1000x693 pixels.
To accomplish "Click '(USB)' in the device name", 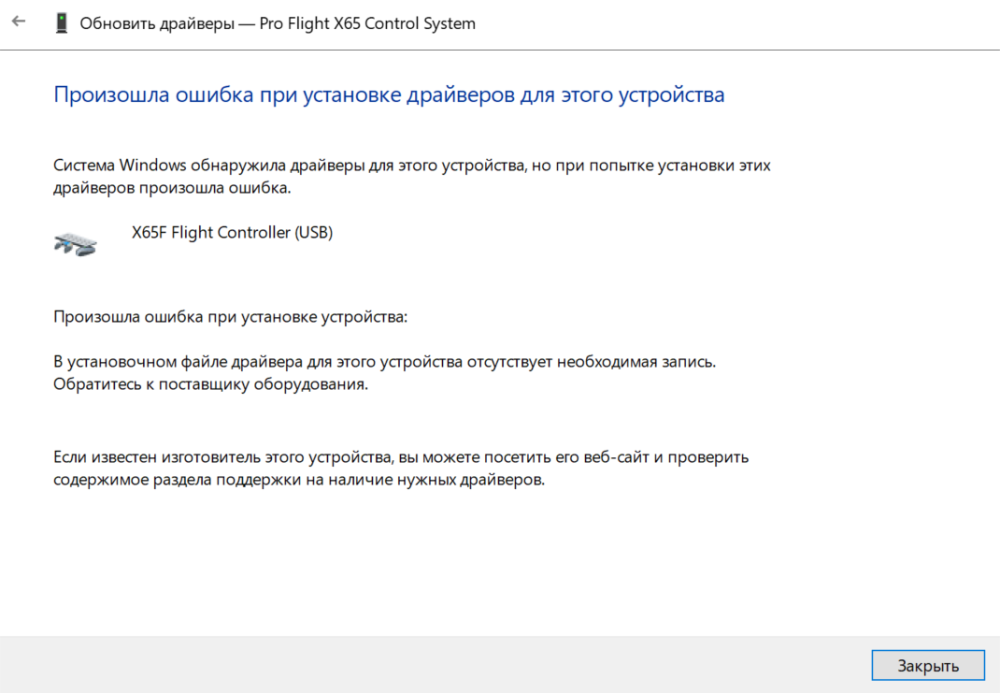I will tap(313, 232).
